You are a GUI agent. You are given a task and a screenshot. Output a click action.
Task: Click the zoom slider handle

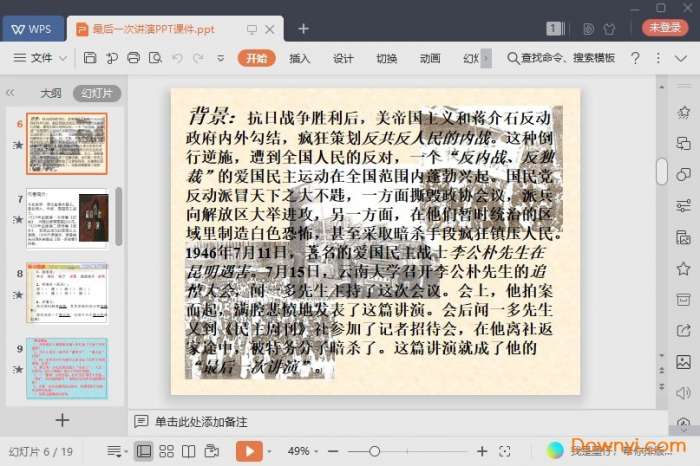375,451
